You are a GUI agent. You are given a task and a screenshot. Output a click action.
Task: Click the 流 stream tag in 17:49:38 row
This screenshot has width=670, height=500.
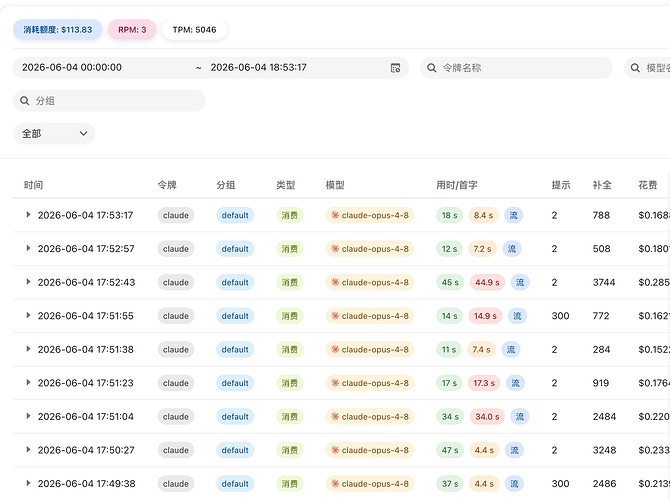tap(514, 484)
